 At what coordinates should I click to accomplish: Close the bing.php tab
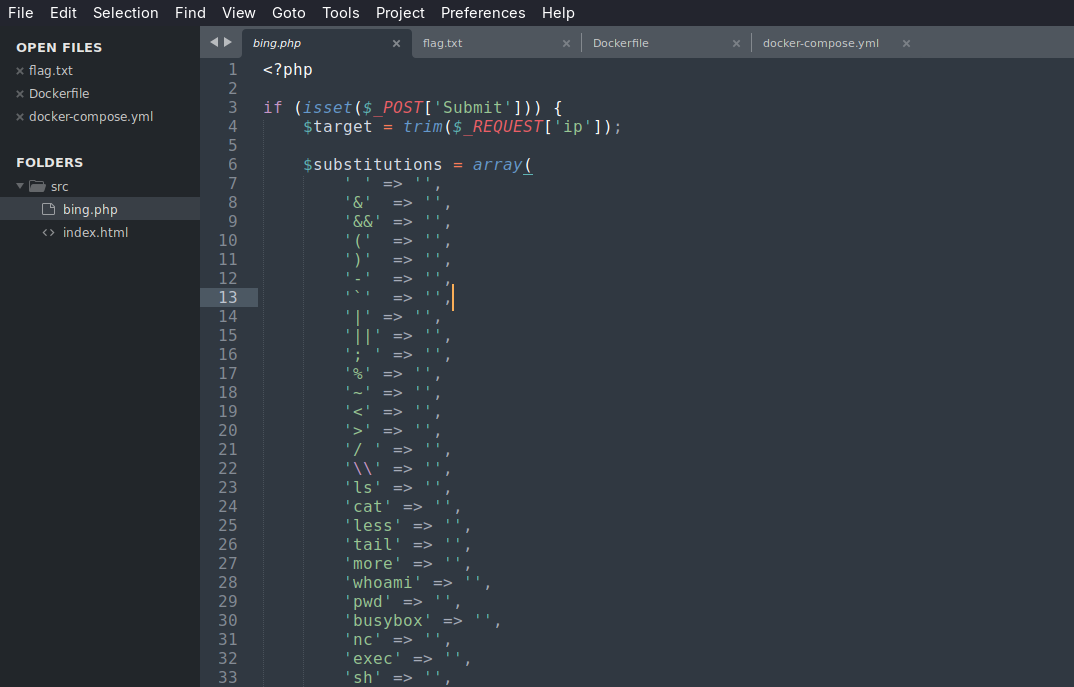pos(396,43)
